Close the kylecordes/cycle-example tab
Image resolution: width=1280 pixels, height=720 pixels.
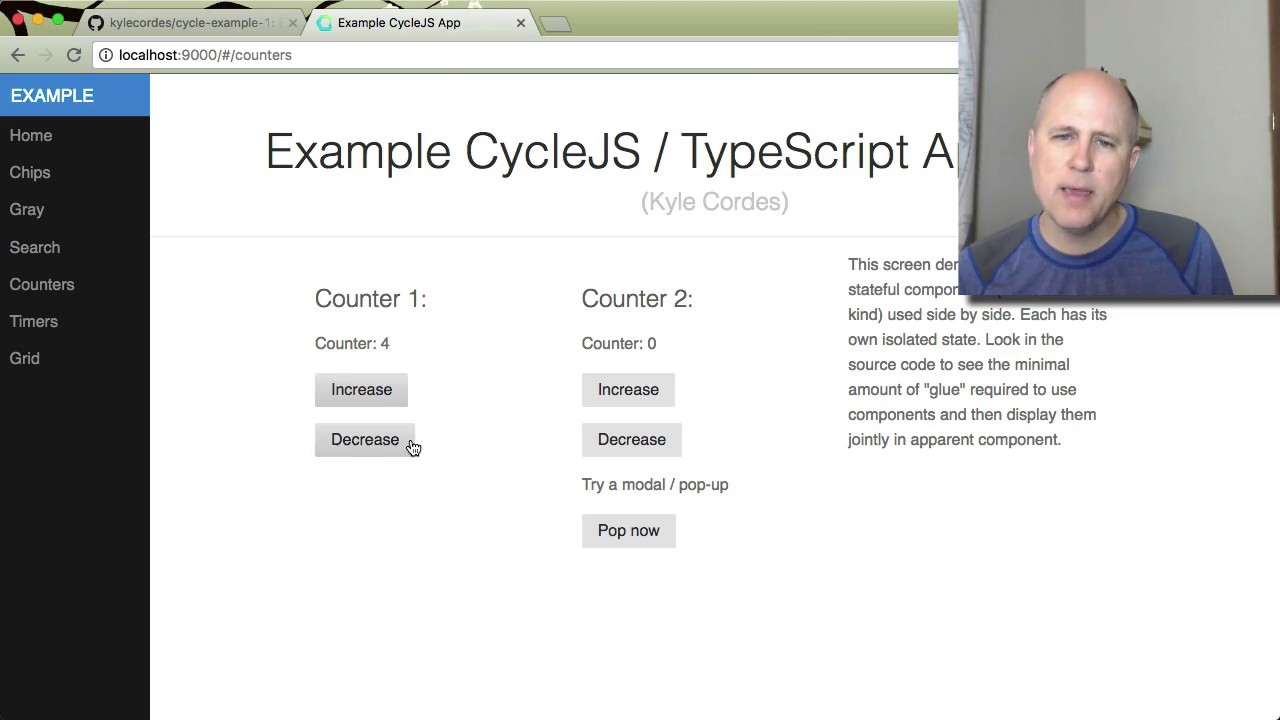click(x=293, y=23)
